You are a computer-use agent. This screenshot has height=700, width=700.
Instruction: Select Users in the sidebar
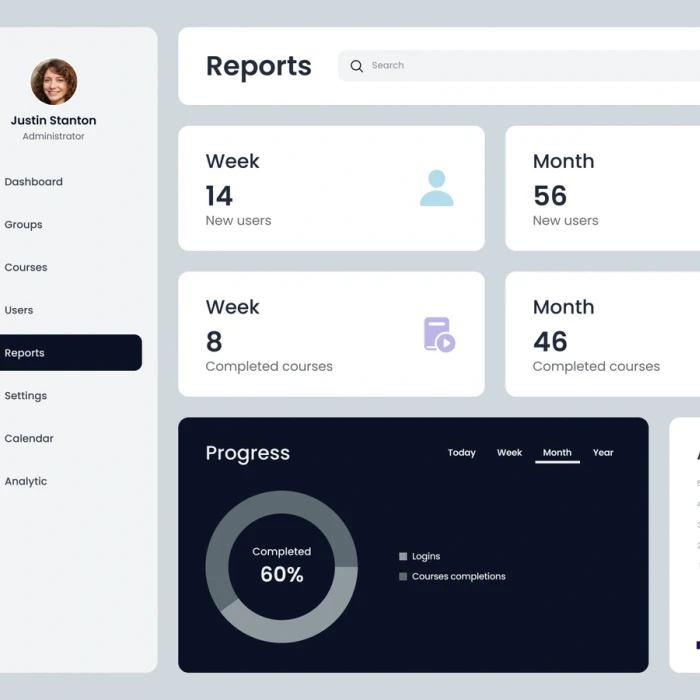pyautogui.click(x=19, y=310)
